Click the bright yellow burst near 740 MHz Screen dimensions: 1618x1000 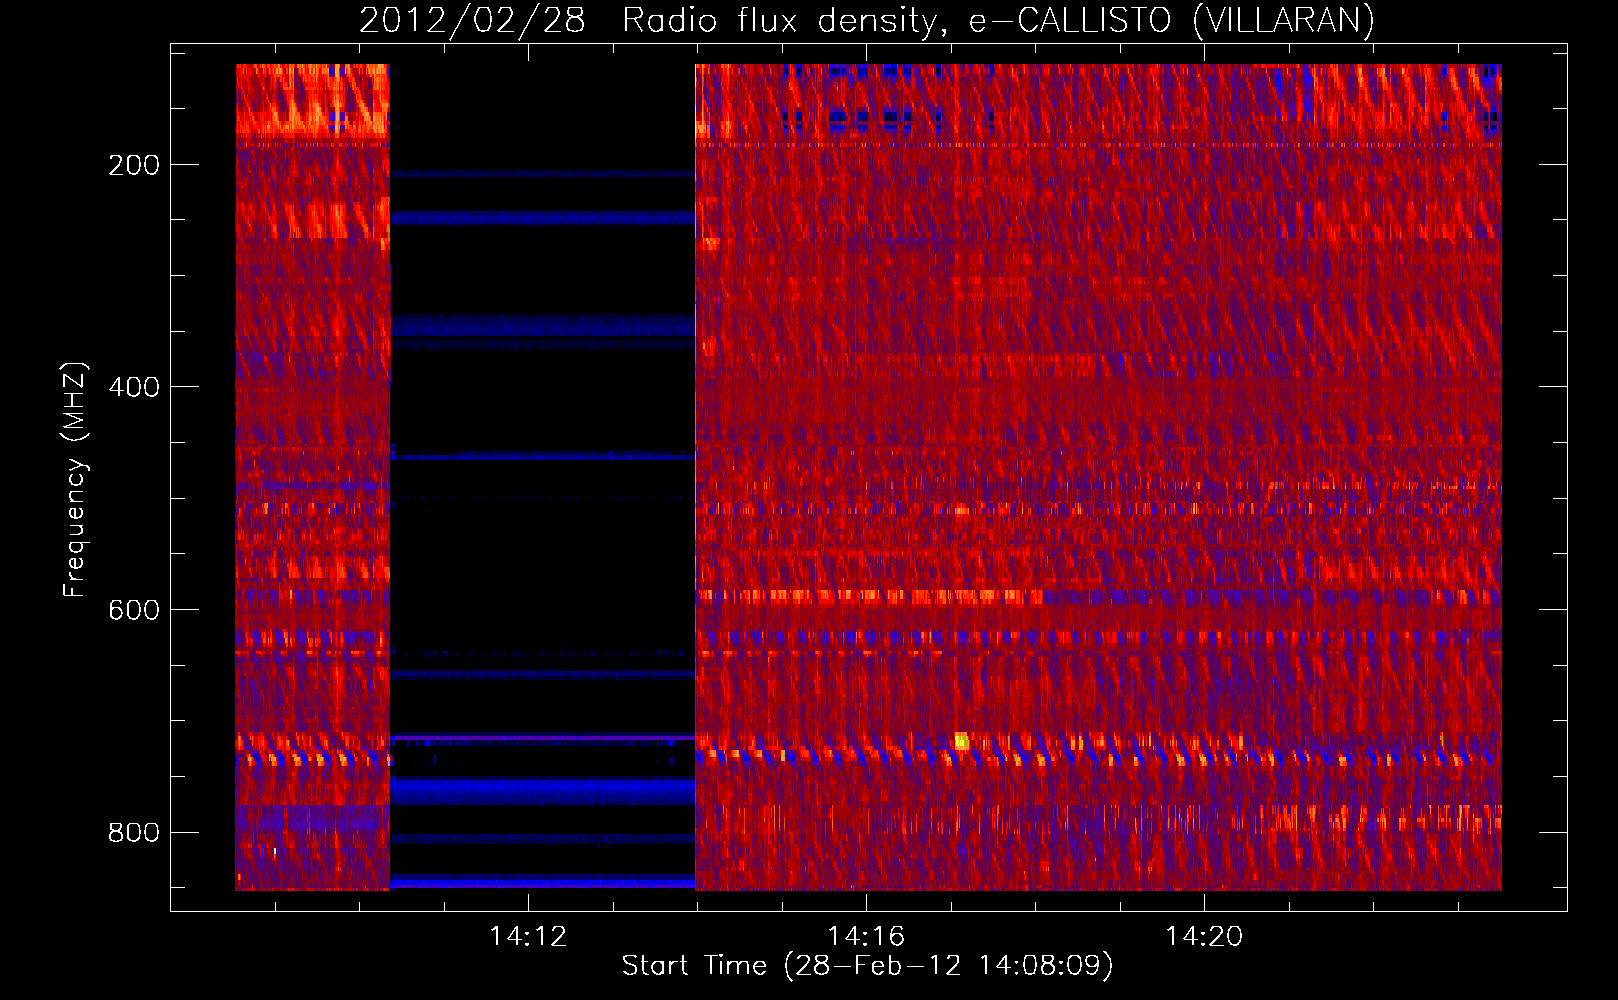tap(961, 741)
